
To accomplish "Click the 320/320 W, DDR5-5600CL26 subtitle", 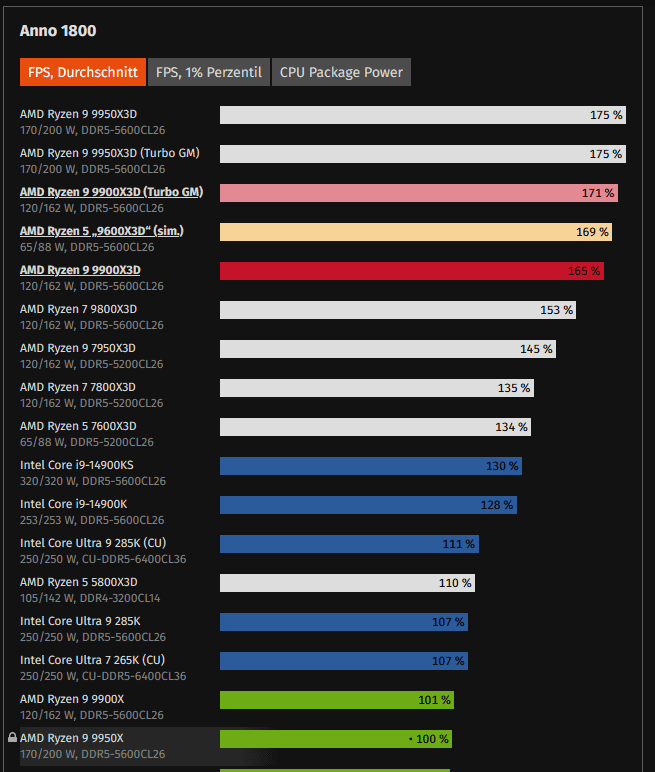I will [93, 481].
